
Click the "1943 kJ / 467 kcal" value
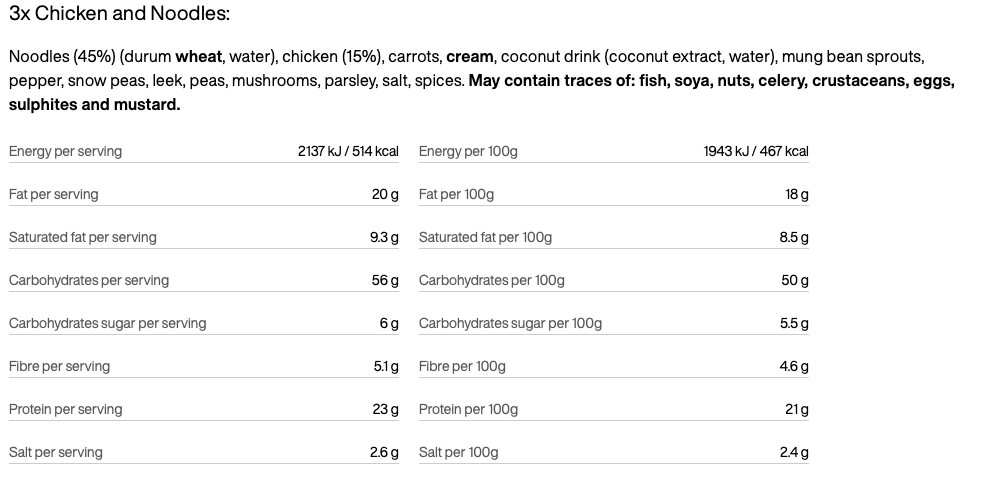756,152
